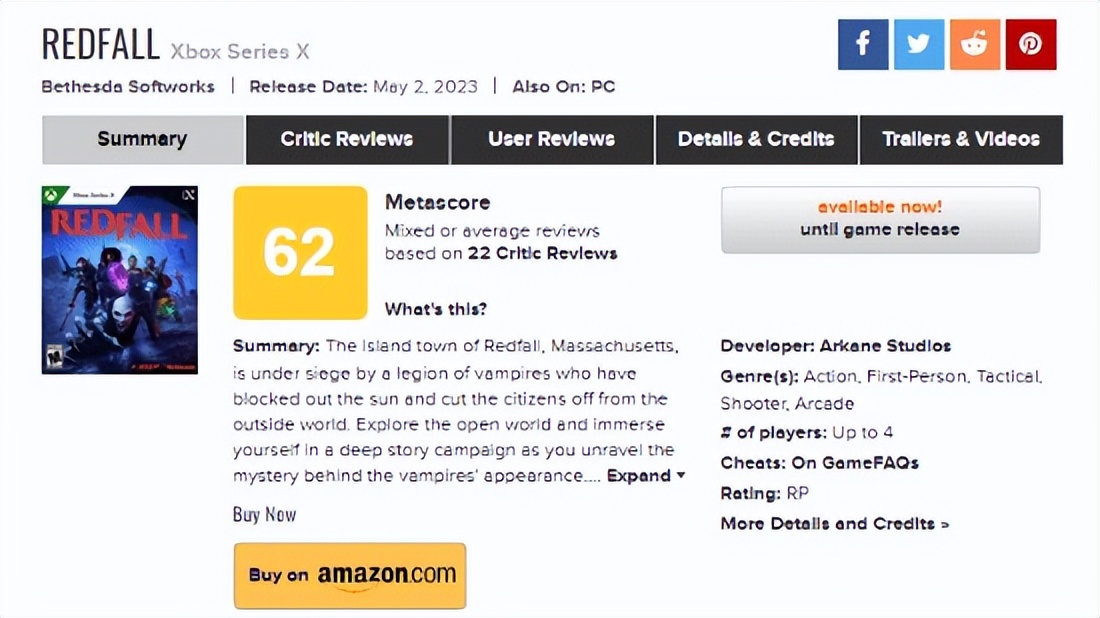Screen dimensions: 1100x618
Task: Pin the page on Pinterest
Action: [1031, 44]
